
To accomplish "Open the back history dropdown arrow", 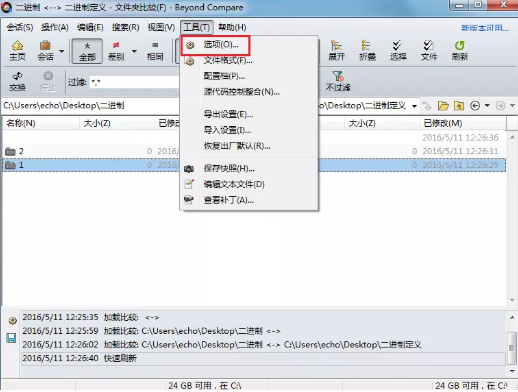I will tap(487, 106).
